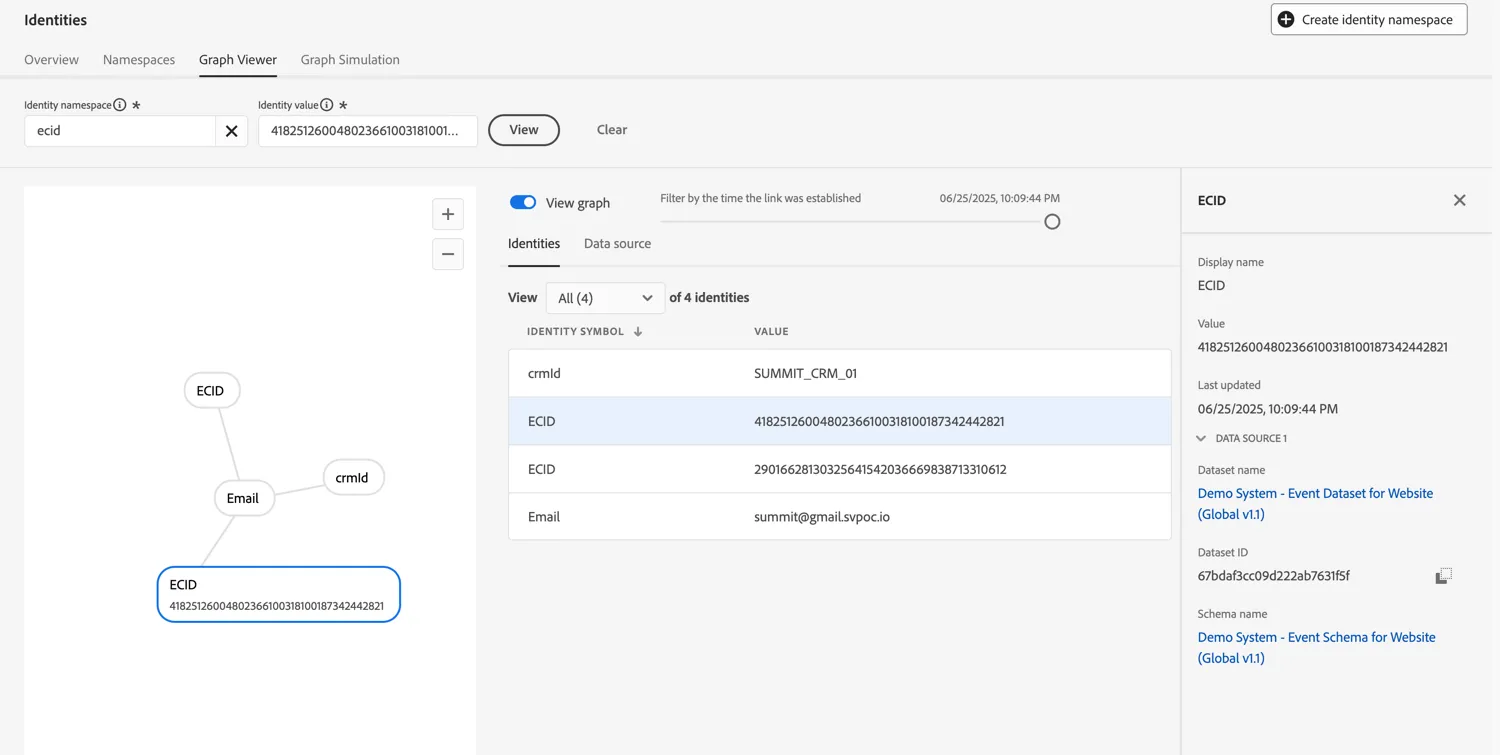Image resolution: width=1500 pixels, height=755 pixels.
Task: Zoom out of the graph with minus
Action: coord(448,254)
